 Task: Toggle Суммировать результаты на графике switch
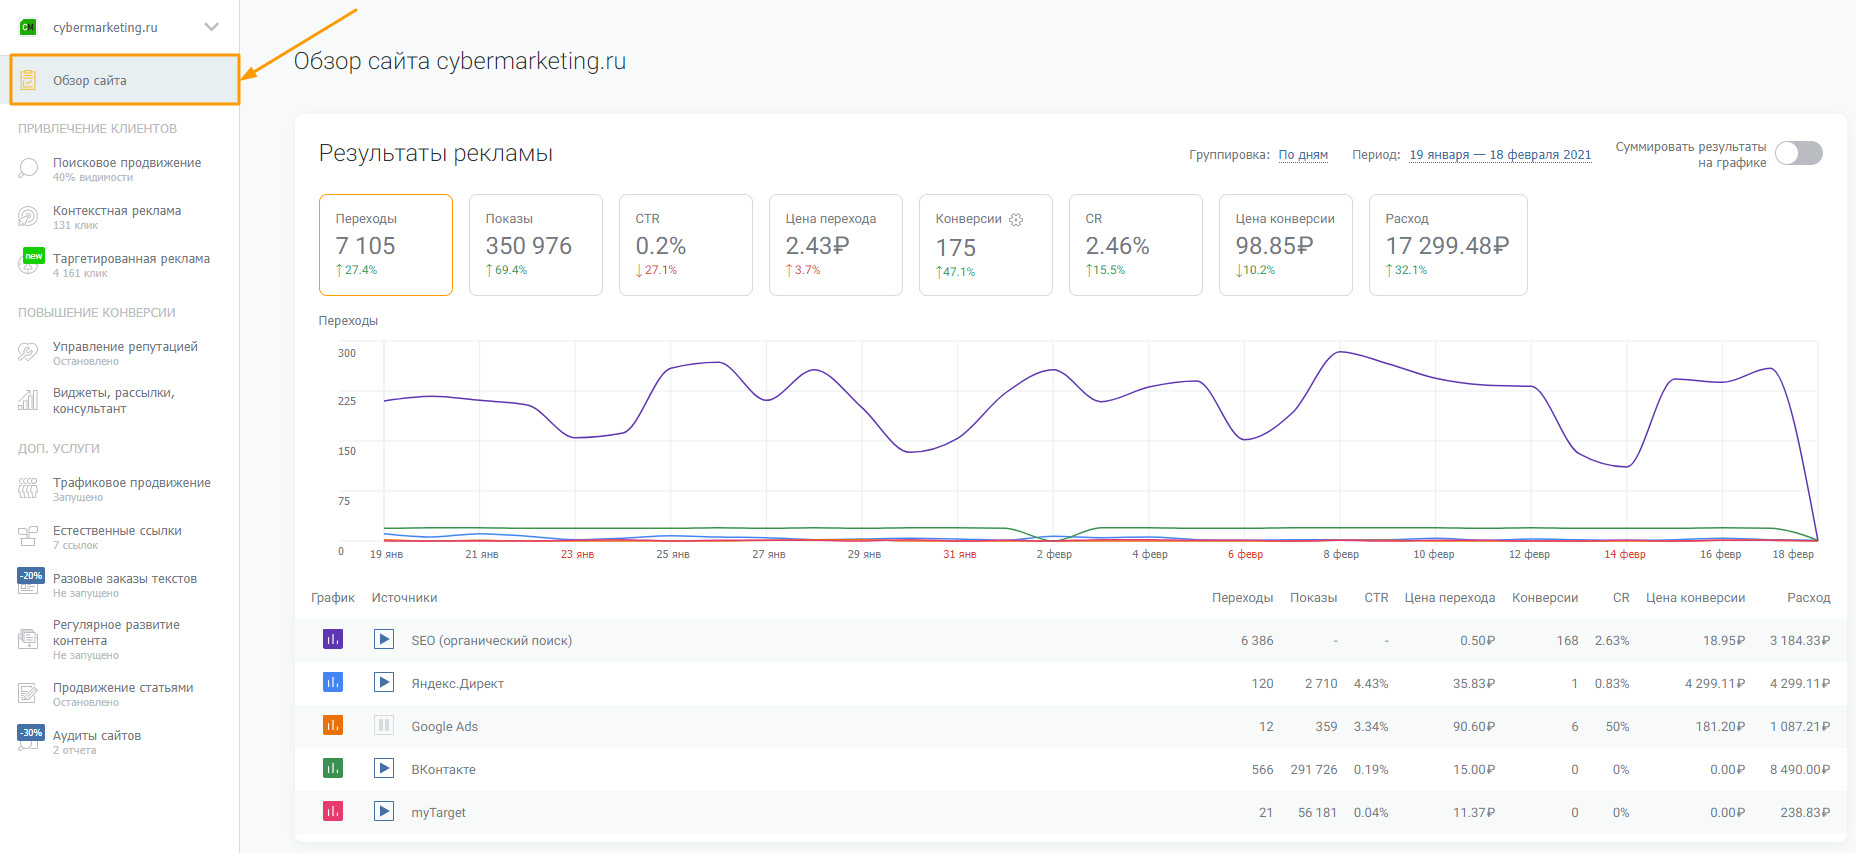pos(1799,153)
